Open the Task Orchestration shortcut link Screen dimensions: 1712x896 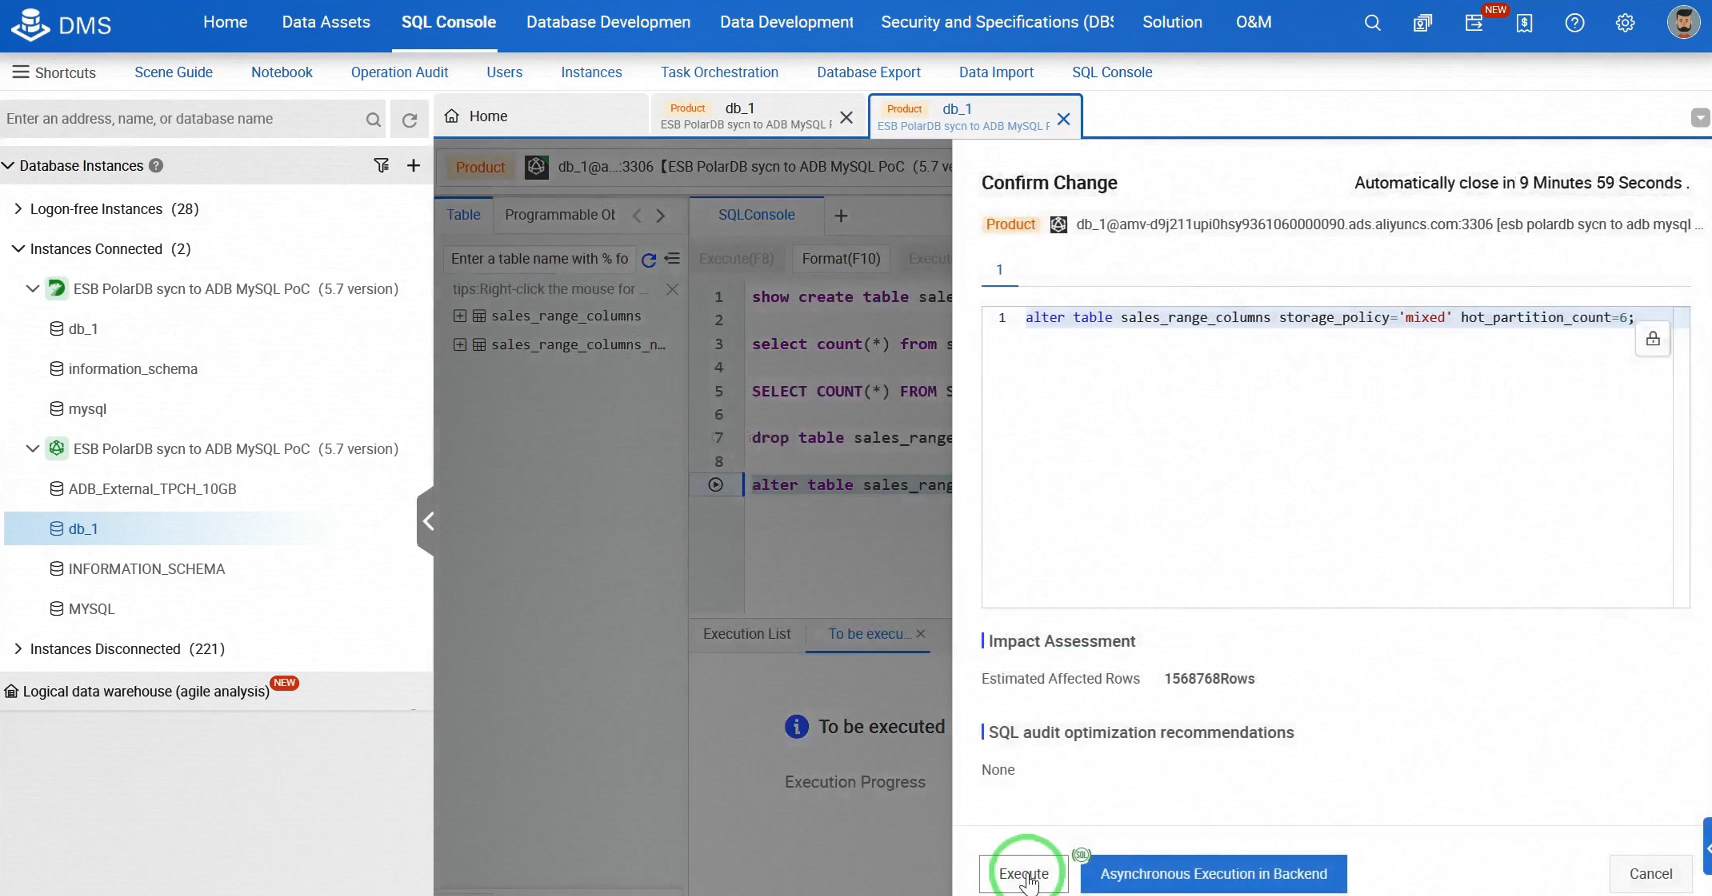pos(720,72)
